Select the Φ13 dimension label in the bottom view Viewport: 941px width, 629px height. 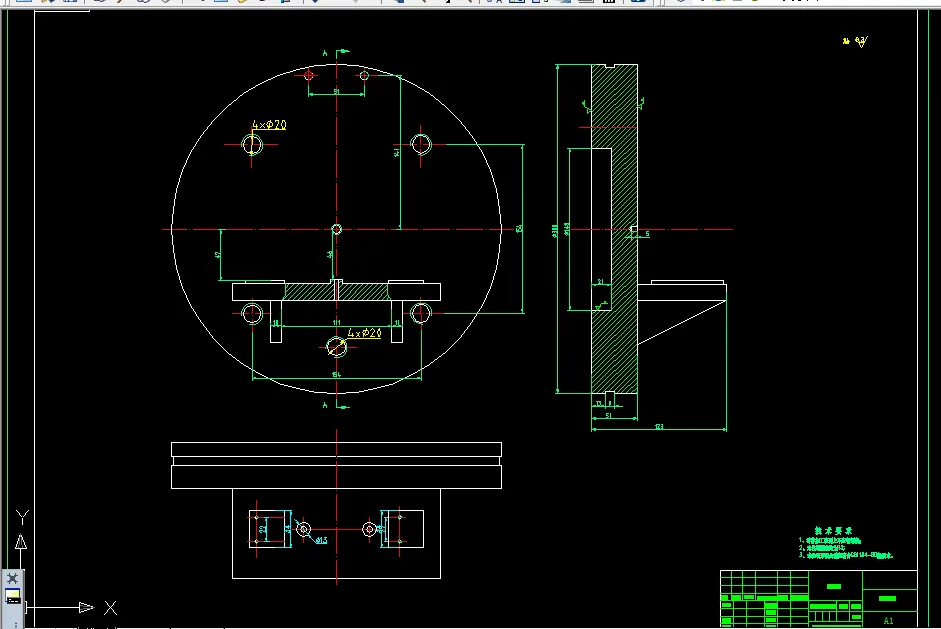pyautogui.click(x=321, y=540)
